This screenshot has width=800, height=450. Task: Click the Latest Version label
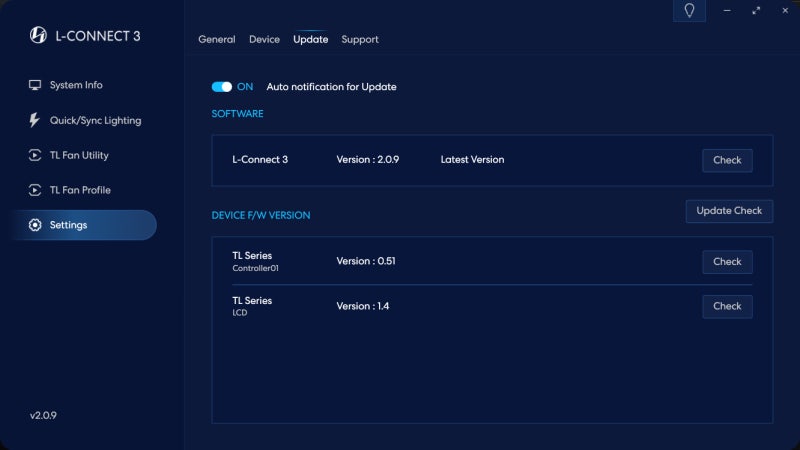[472, 160]
